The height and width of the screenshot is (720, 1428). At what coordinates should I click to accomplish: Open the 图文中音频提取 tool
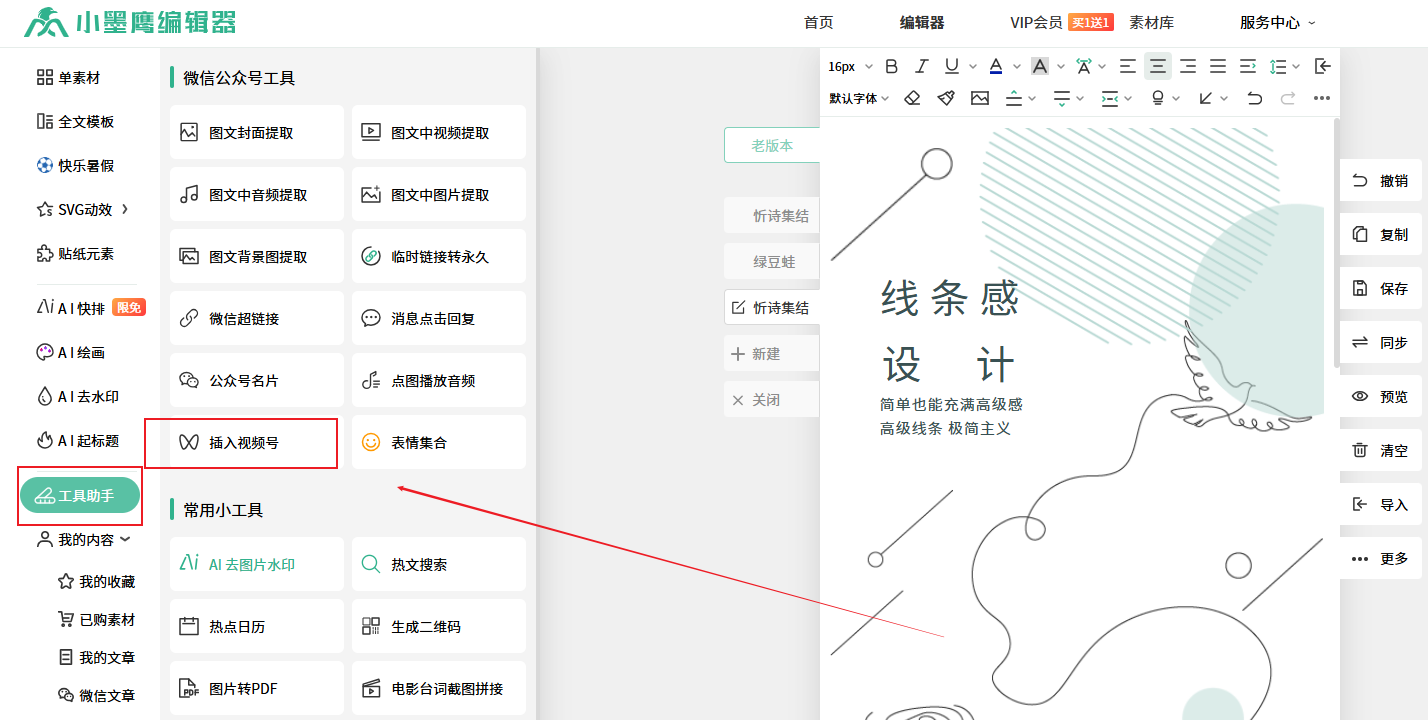(257, 194)
